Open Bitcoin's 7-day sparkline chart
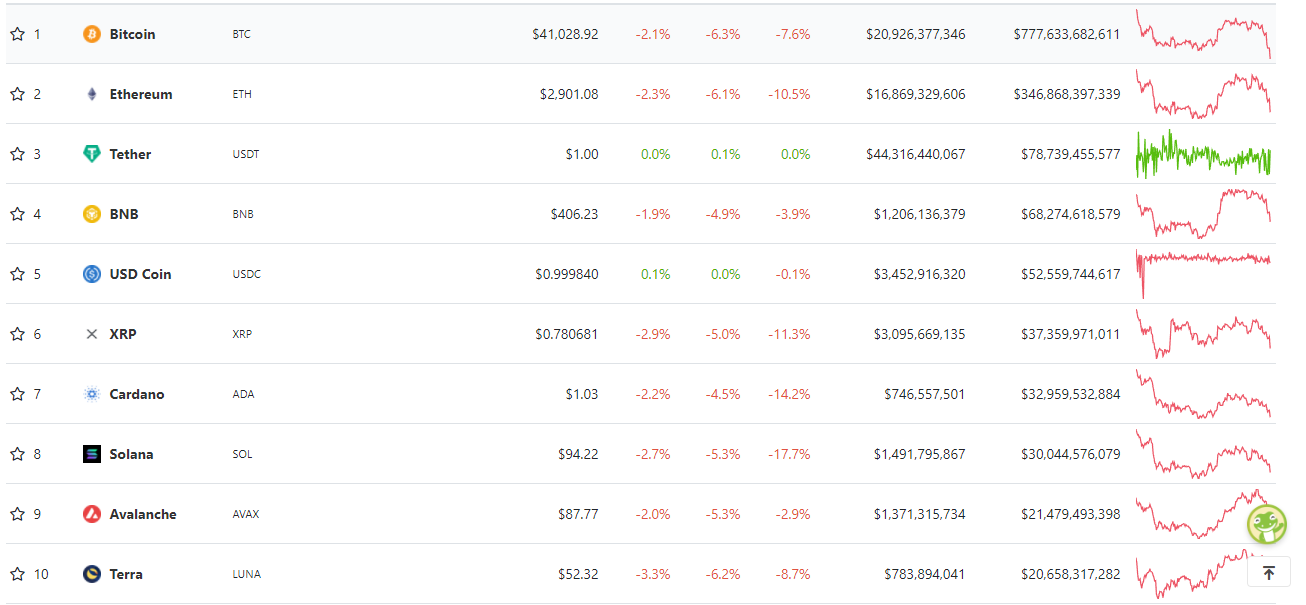The image size is (1306, 605). coord(1203,34)
